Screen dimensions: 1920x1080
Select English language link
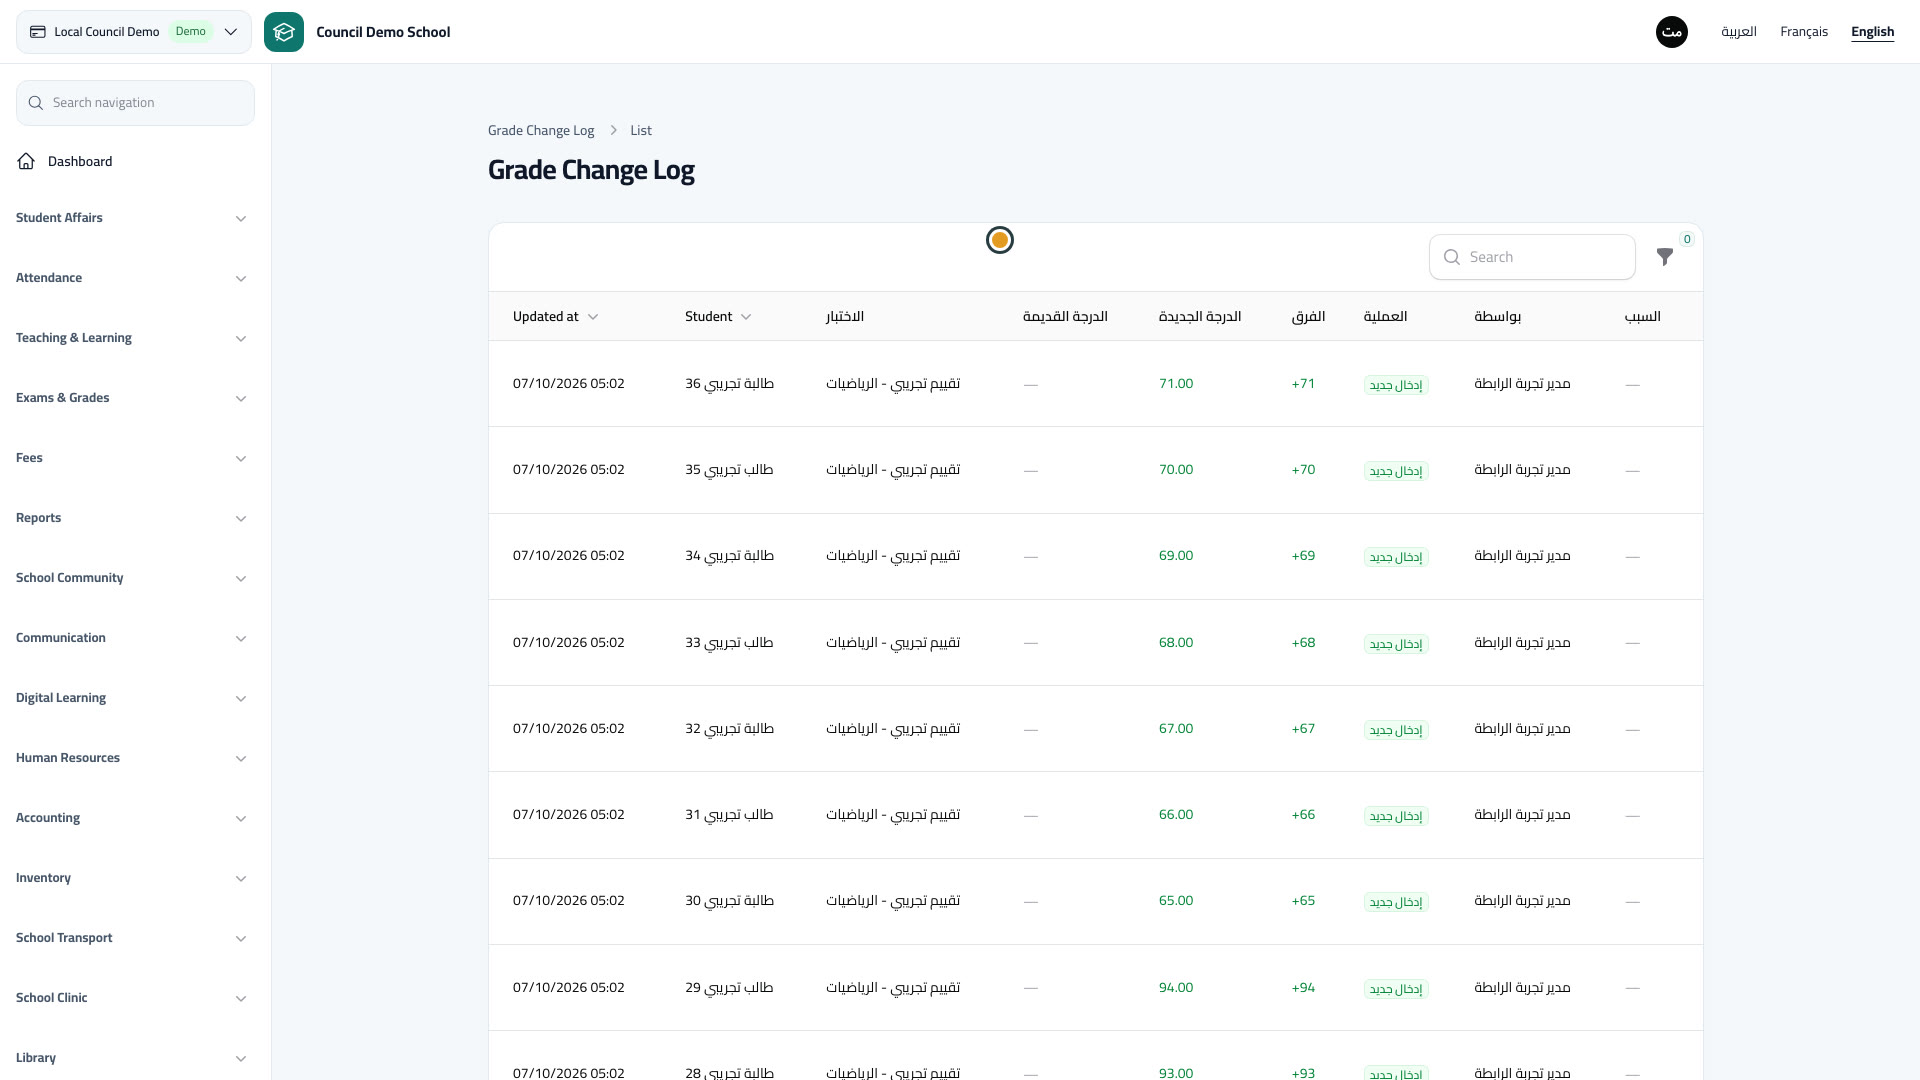point(1872,32)
